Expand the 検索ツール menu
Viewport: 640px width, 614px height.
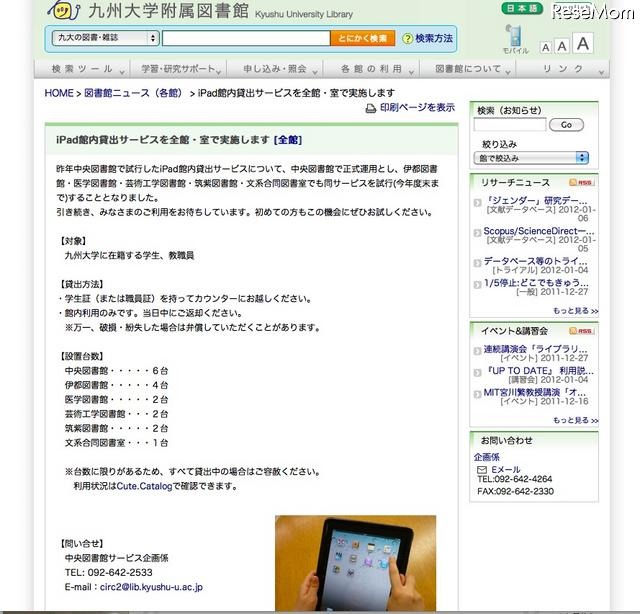click(82, 69)
